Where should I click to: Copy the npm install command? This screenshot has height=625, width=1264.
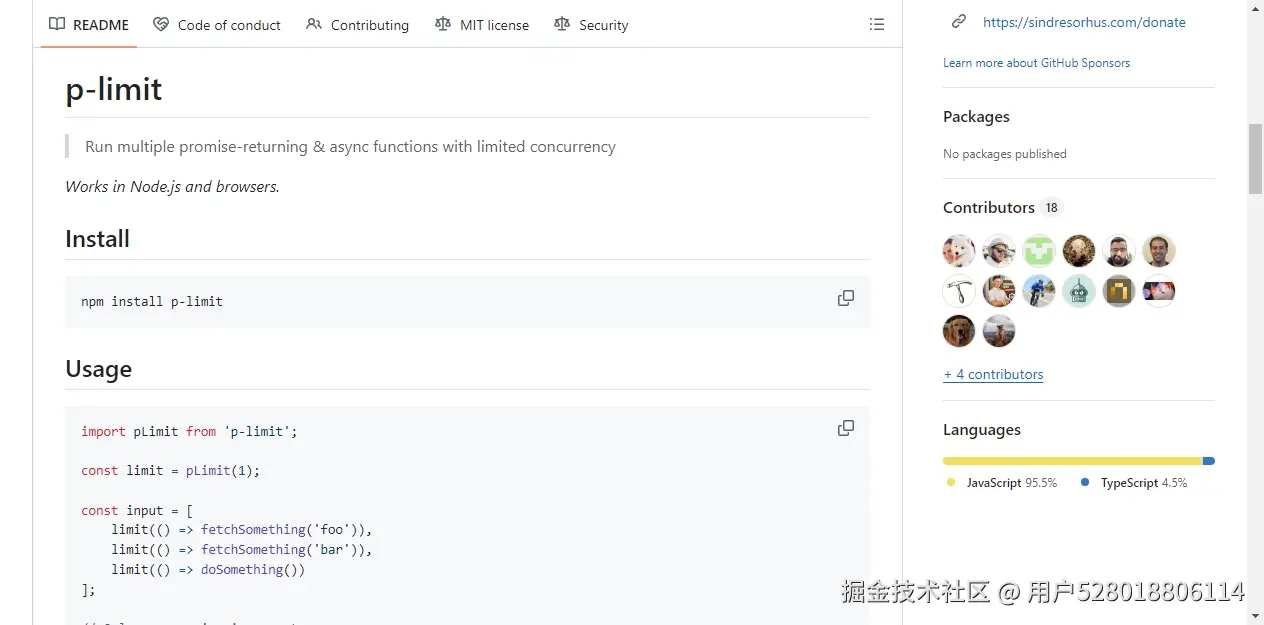(x=846, y=298)
